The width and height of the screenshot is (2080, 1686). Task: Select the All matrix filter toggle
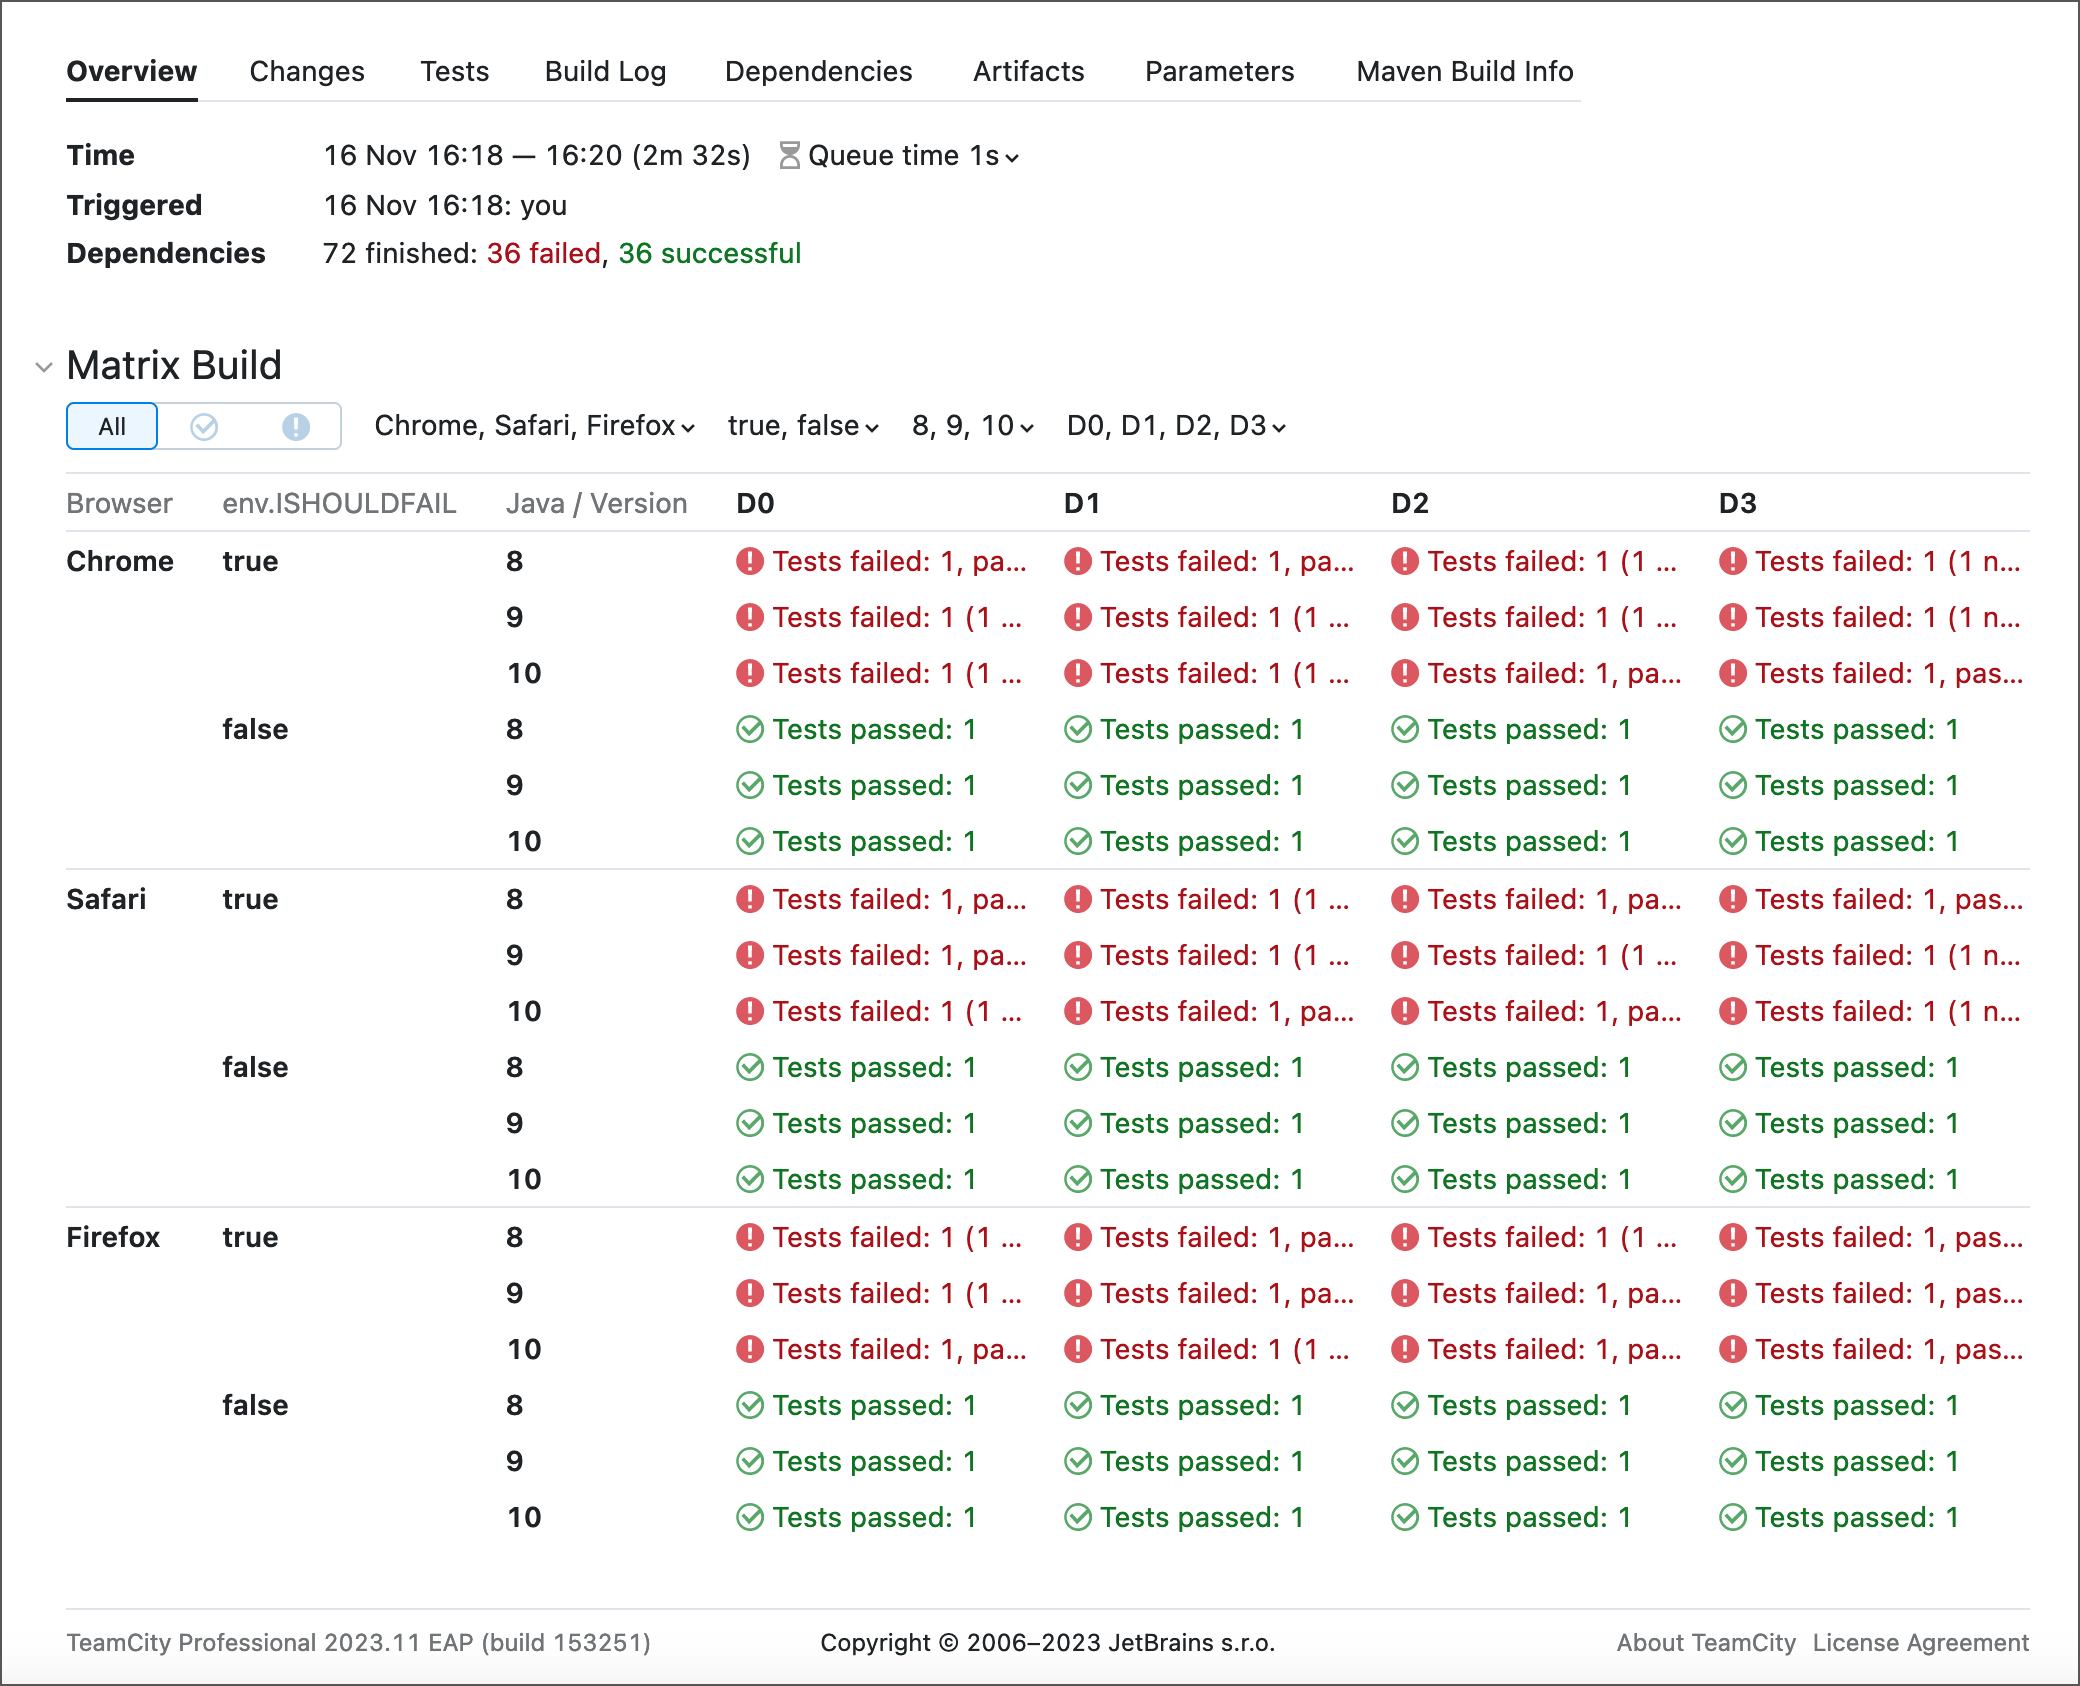pyautogui.click(x=111, y=426)
